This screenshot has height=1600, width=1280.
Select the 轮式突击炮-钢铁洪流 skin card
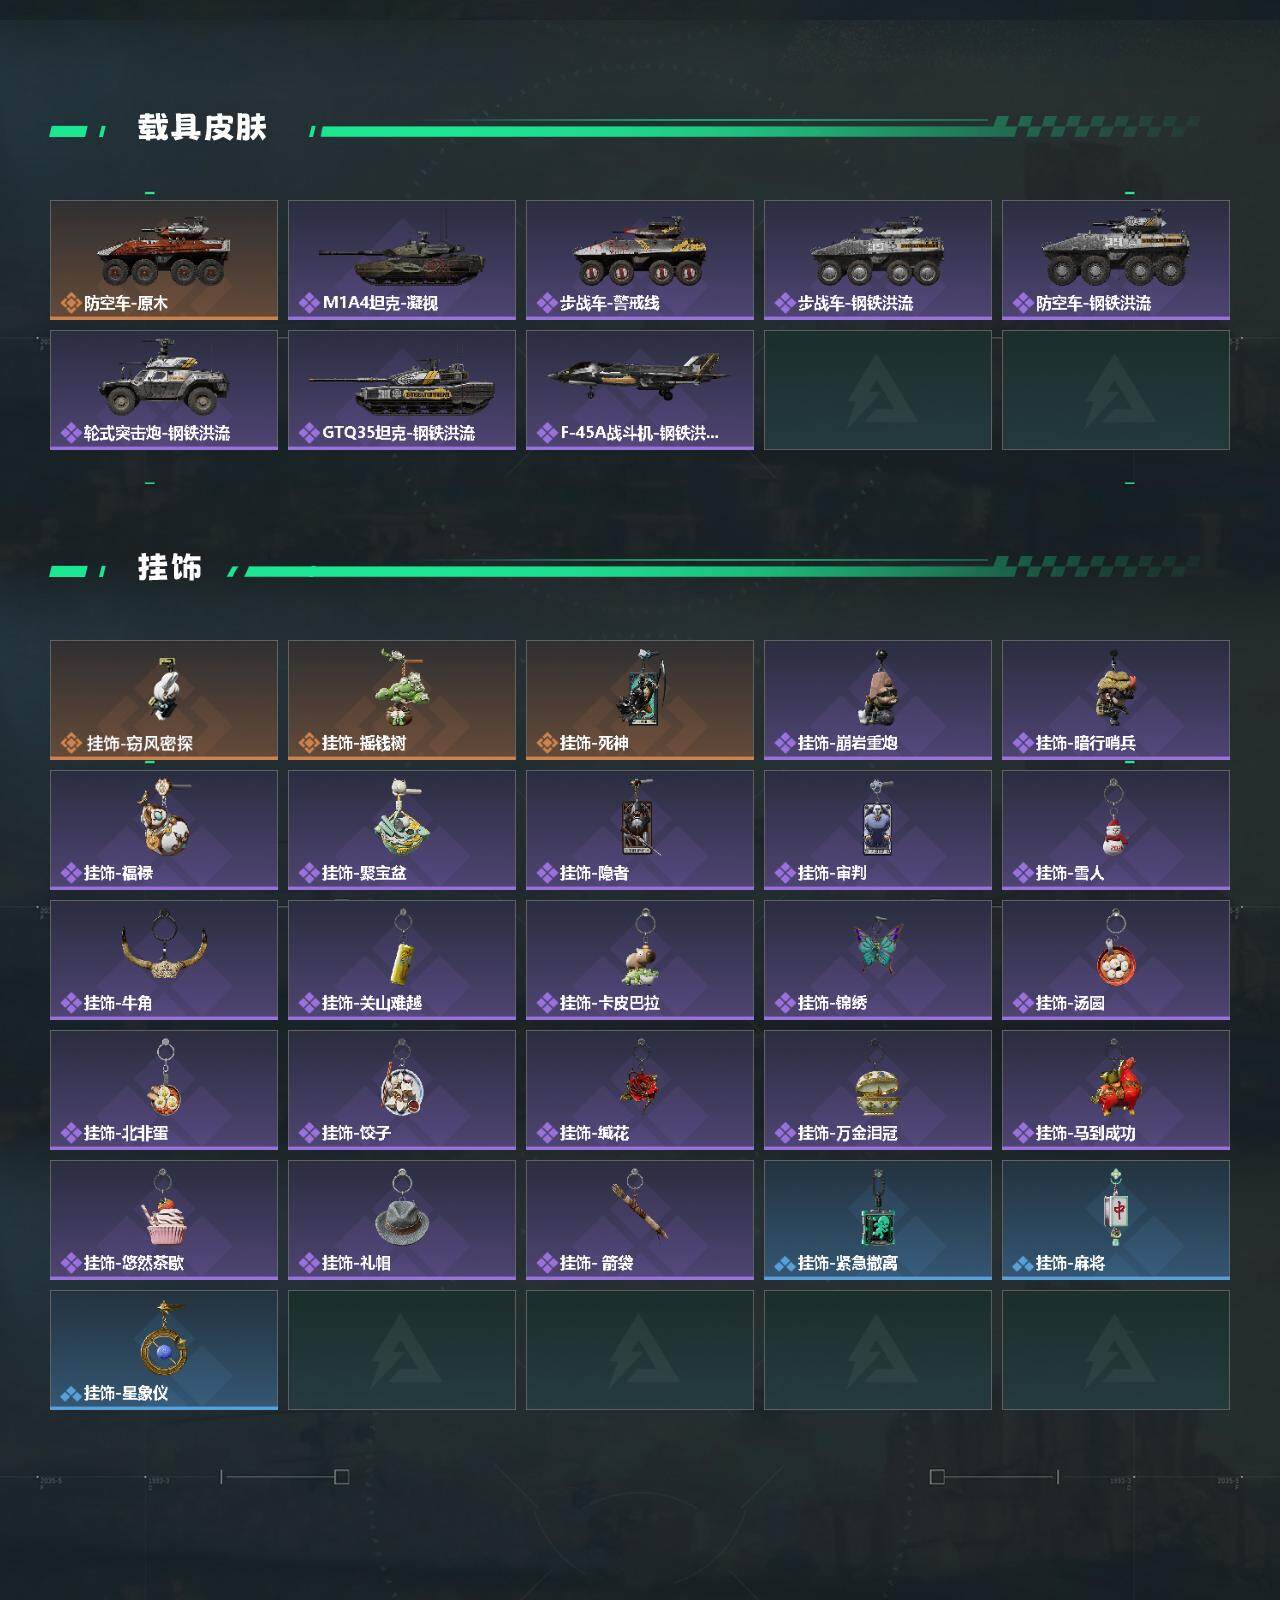coord(164,390)
